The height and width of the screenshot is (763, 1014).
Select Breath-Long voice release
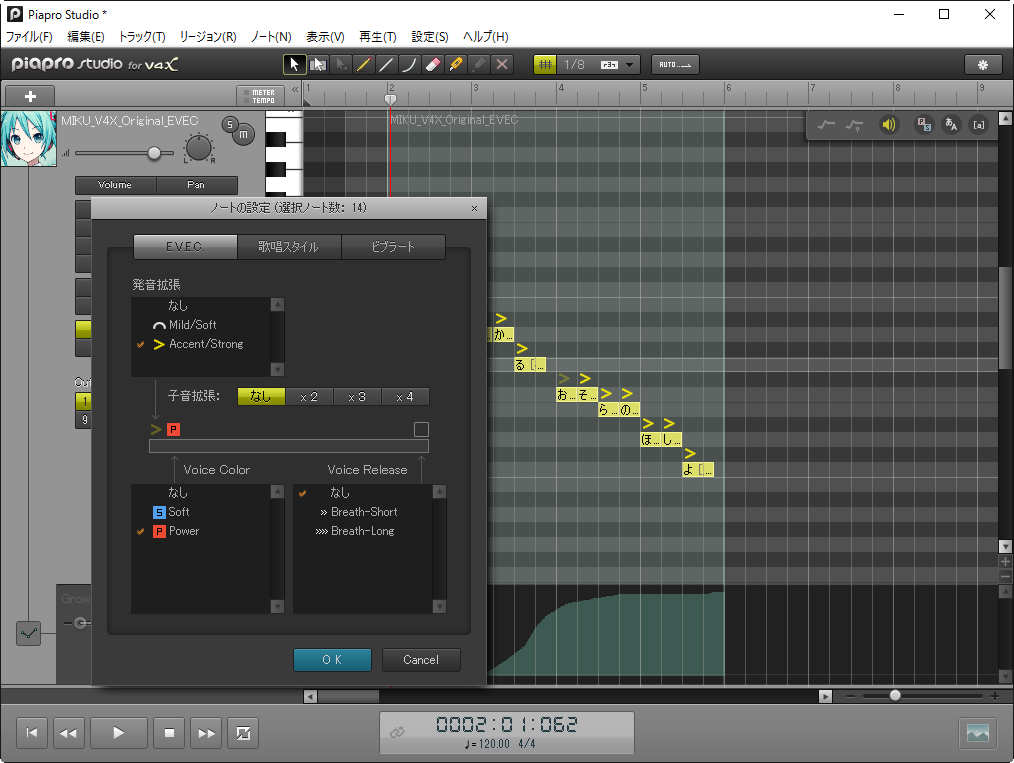coord(363,531)
